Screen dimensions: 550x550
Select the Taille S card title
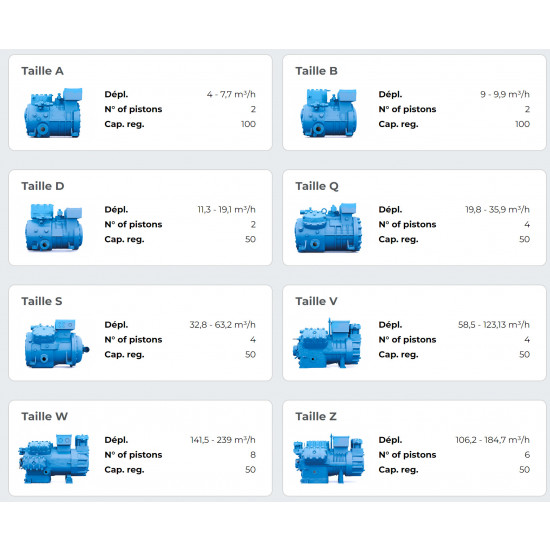pos(42,301)
